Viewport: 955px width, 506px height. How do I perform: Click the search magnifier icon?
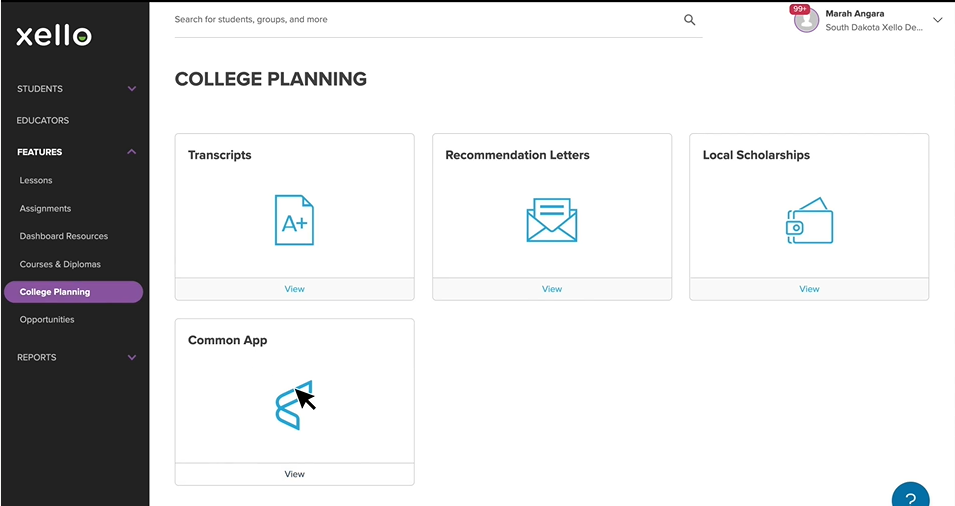pyautogui.click(x=689, y=19)
